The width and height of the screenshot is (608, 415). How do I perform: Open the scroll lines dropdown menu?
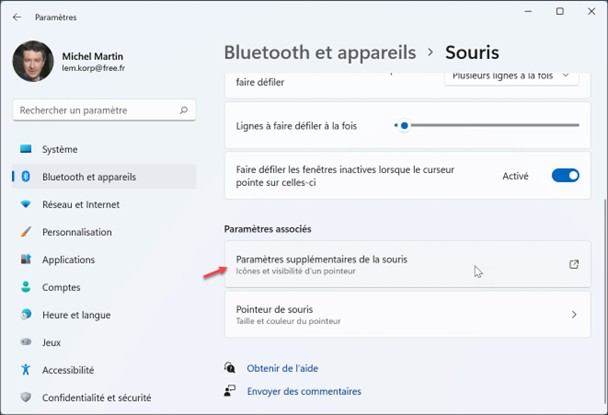coord(511,75)
